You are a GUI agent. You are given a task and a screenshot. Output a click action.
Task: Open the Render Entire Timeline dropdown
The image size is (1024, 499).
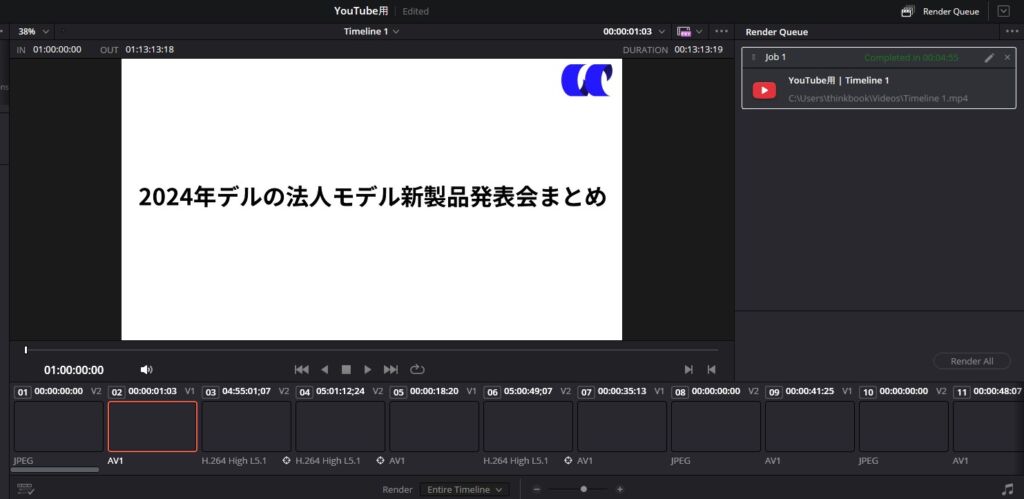point(464,489)
